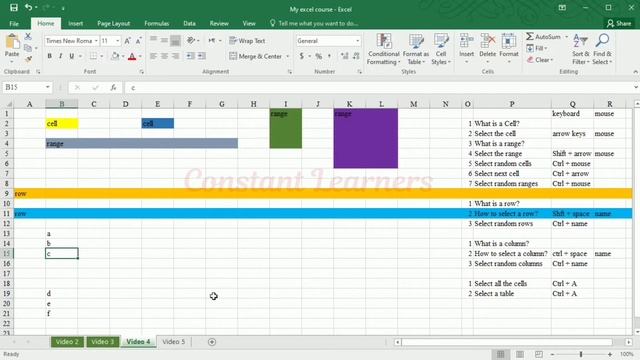Screen dimensions: 640x360
Task: Open the File tab
Action: 14,23
